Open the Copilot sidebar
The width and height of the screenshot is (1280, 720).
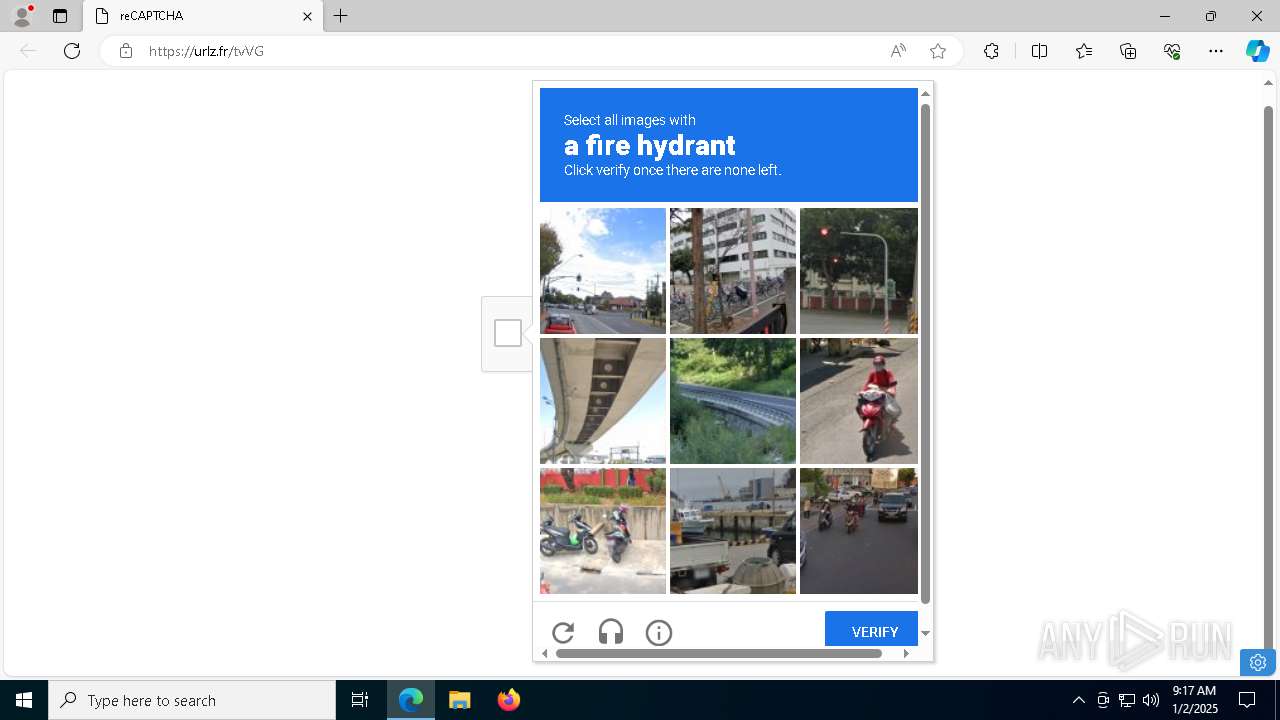(x=1257, y=51)
